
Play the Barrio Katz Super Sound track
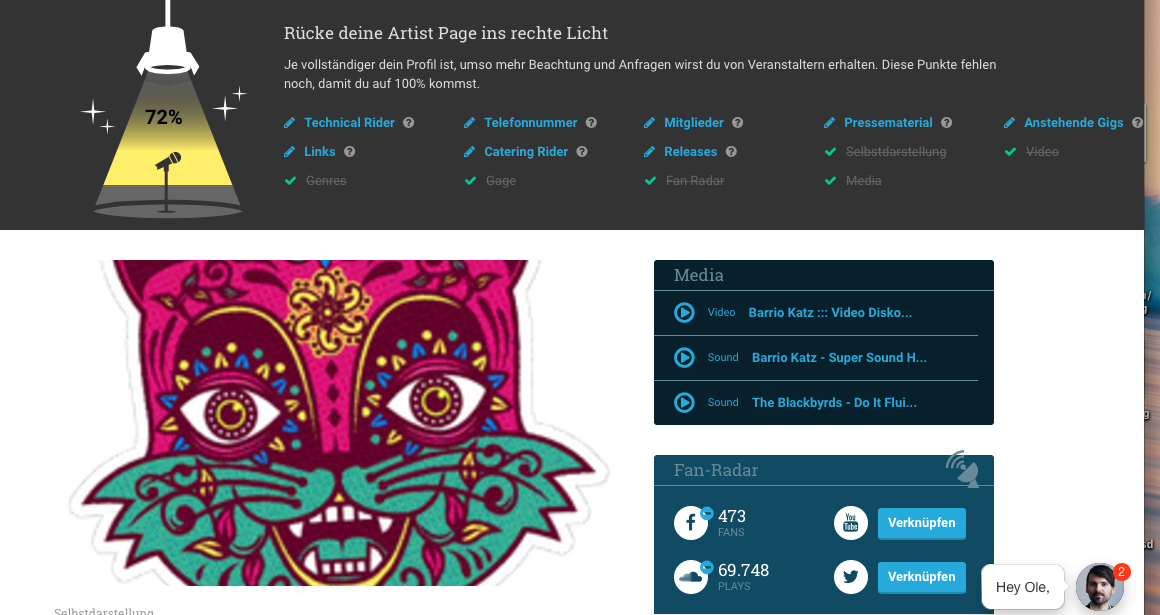(684, 358)
